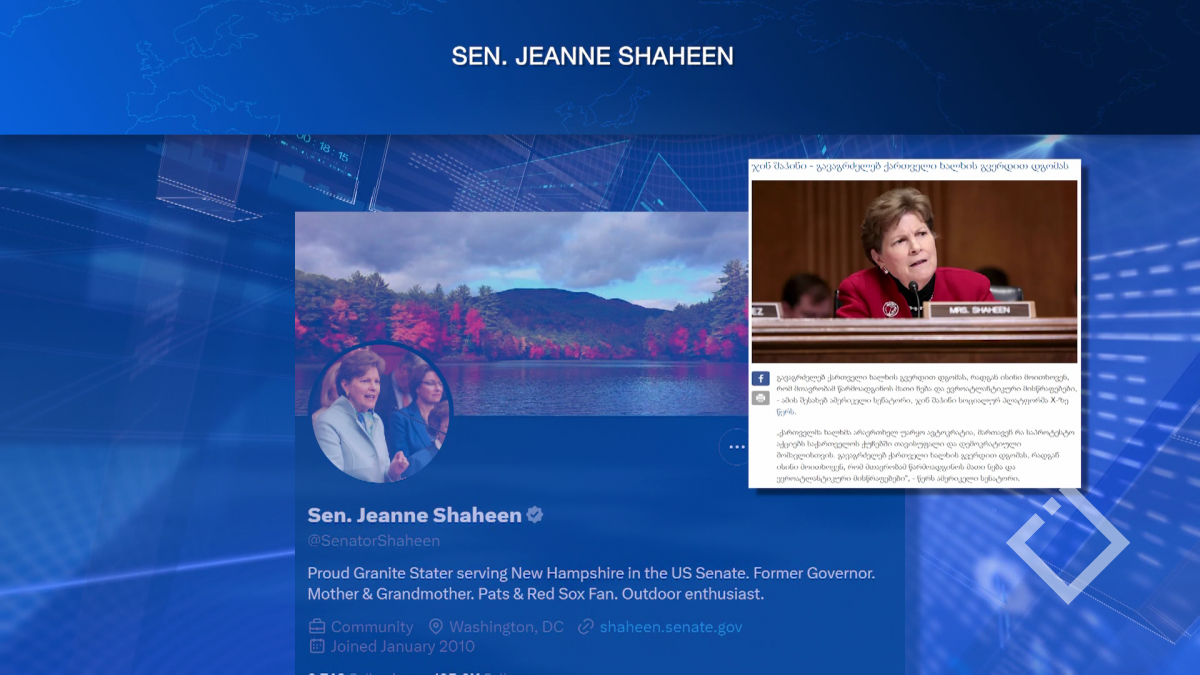Click the Facebook share icon in article
This screenshot has width=1200, height=675.
[x=760, y=379]
